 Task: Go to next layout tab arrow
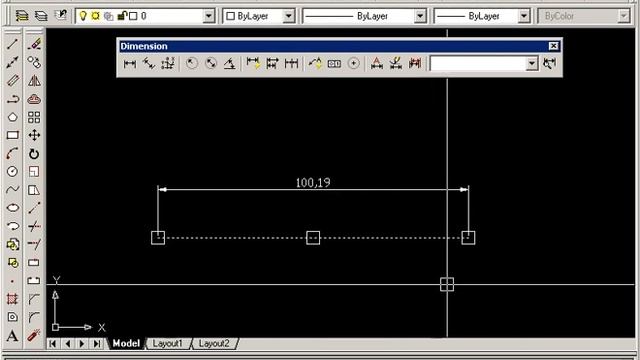pos(82,344)
